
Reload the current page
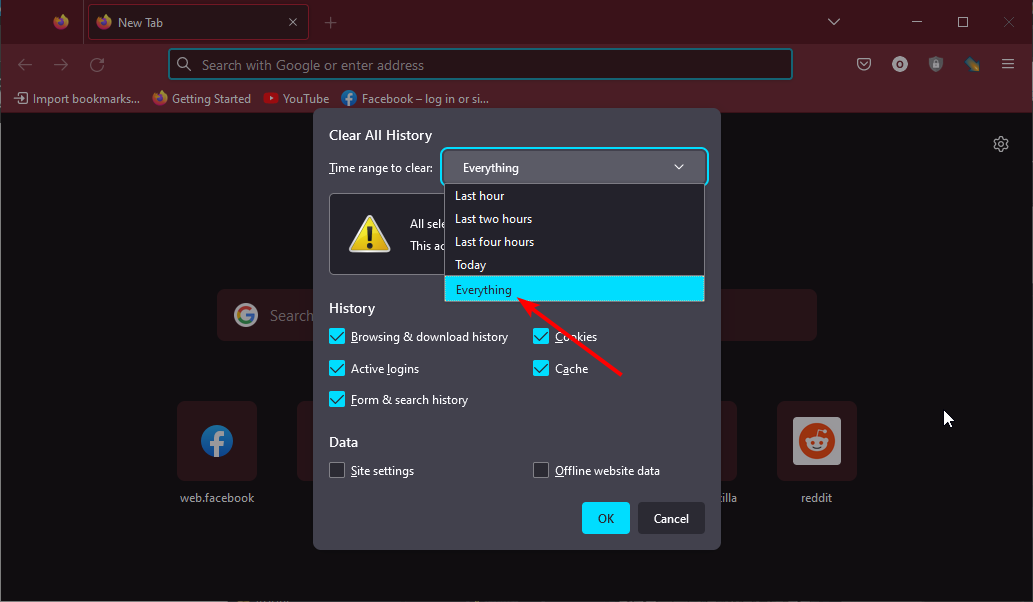coord(97,65)
